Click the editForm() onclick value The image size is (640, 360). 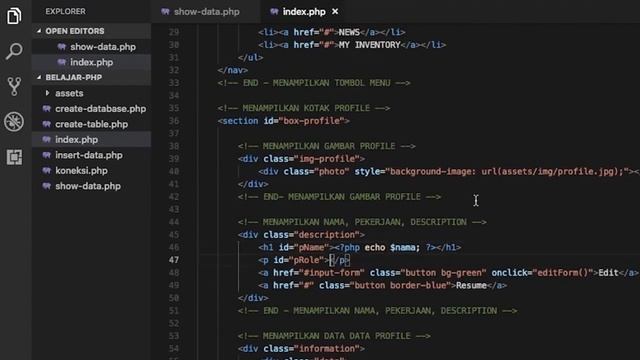coord(562,273)
